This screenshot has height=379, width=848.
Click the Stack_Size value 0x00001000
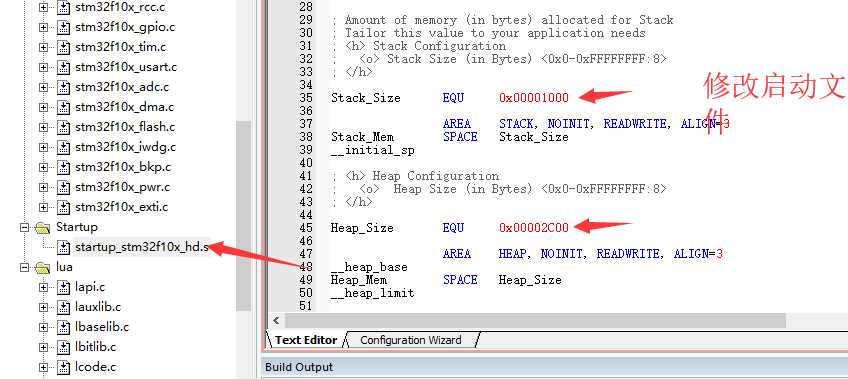click(x=534, y=98)
